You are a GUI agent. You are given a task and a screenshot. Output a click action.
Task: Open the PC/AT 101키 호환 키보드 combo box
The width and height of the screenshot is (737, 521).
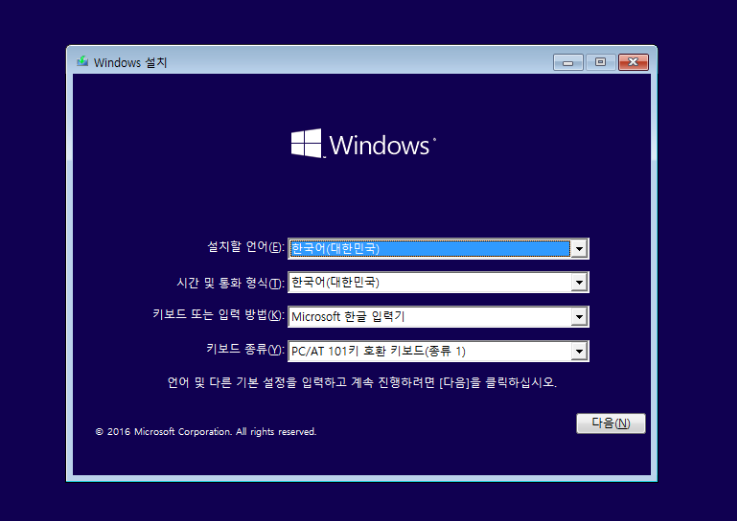[428, 351]
